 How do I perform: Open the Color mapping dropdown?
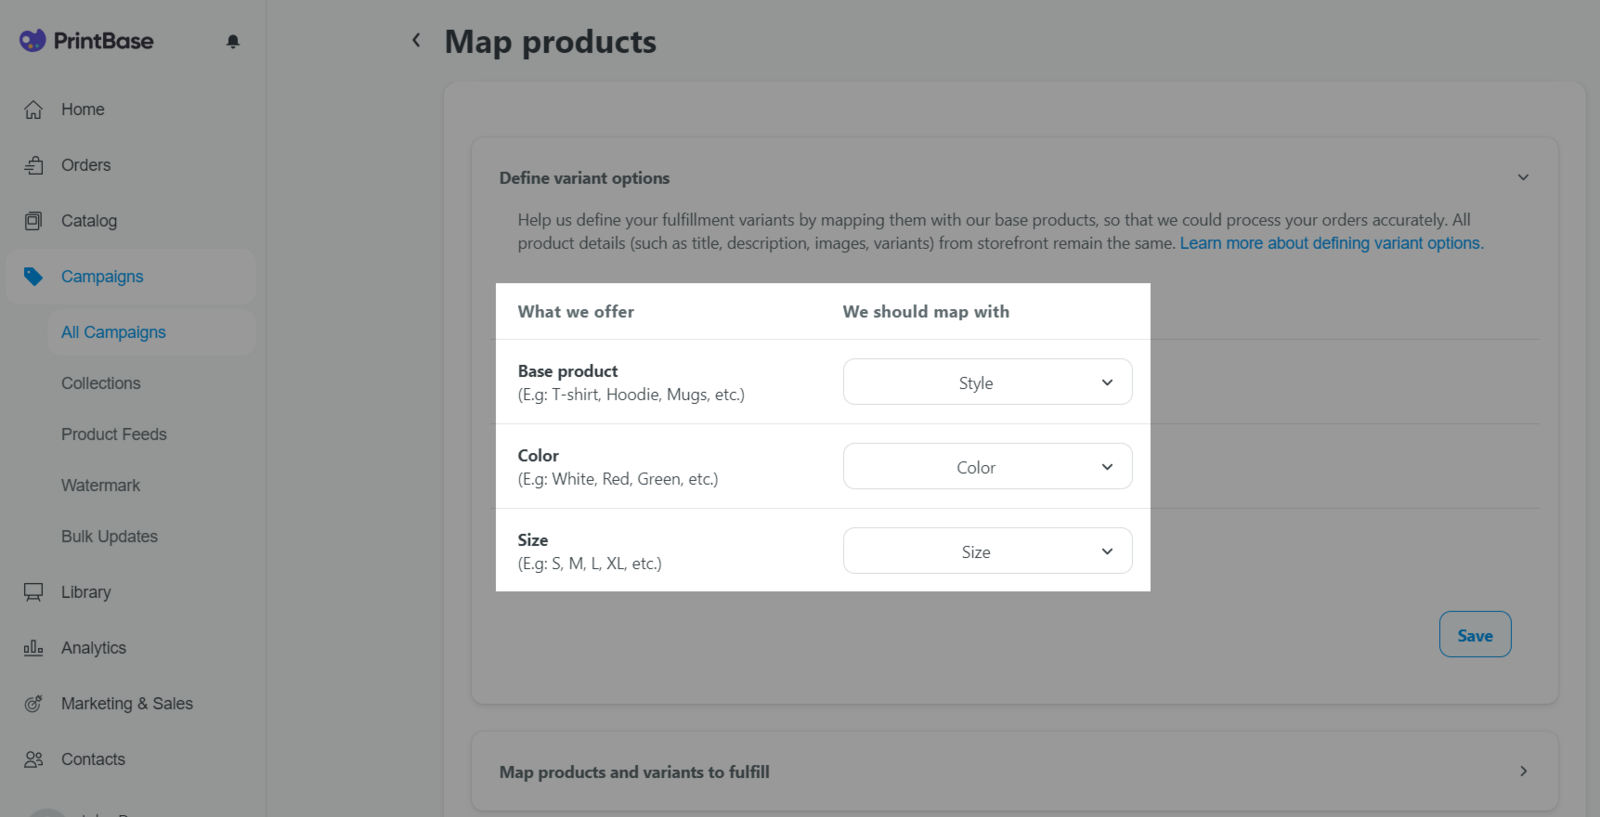click(988, 466)
